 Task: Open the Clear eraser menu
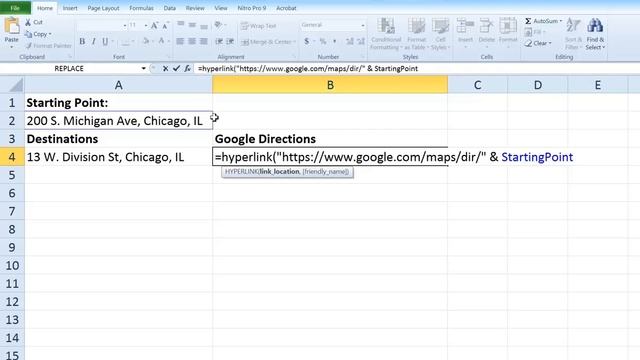tap(538, 43)
